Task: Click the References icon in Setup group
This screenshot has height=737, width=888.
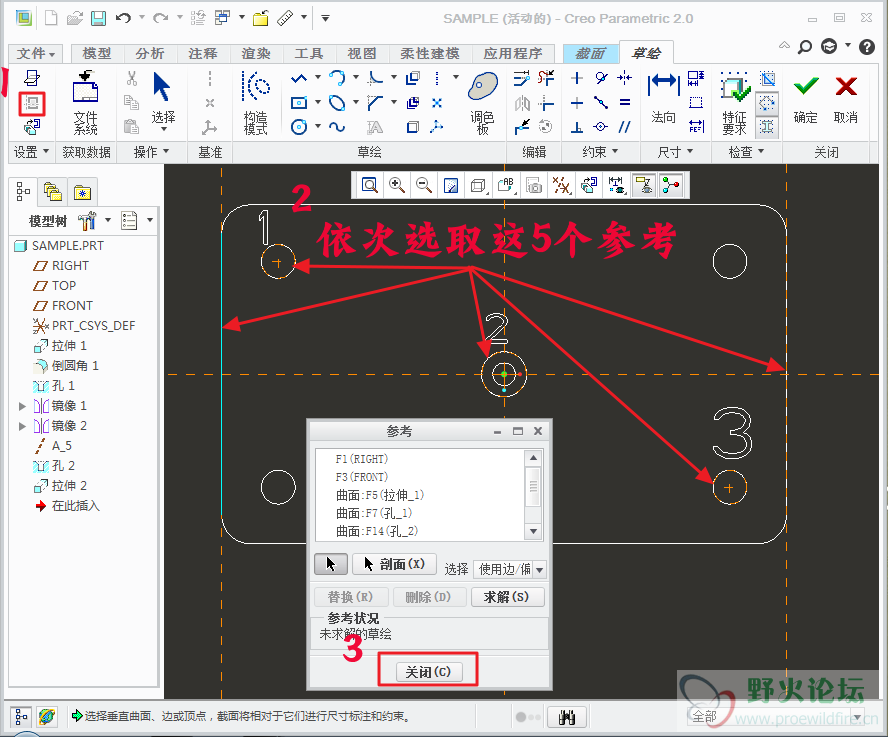Action: point(32,104)
